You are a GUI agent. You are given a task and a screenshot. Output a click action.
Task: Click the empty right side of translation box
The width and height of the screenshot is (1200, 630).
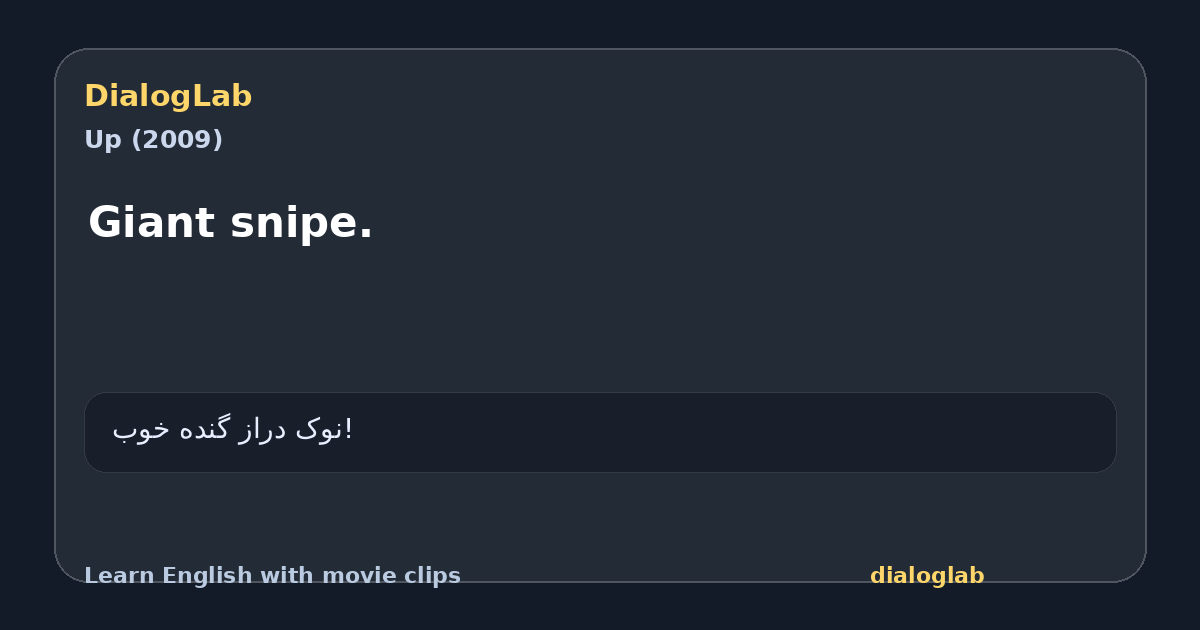[x=800, y=432]
